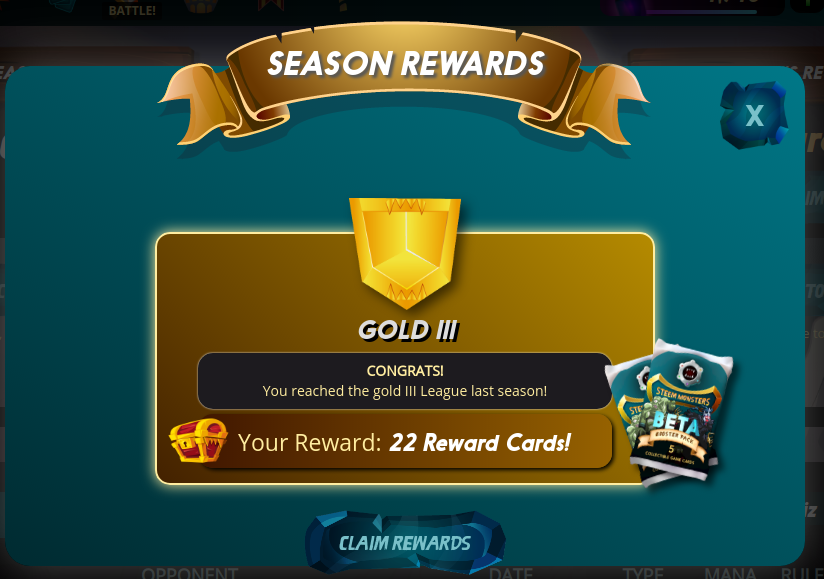
Task: Click the MANA column header
Action: 731,573
